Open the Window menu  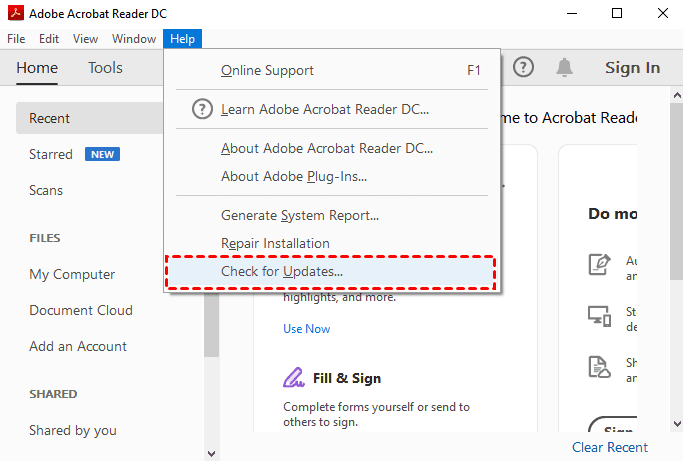(134, 39)
